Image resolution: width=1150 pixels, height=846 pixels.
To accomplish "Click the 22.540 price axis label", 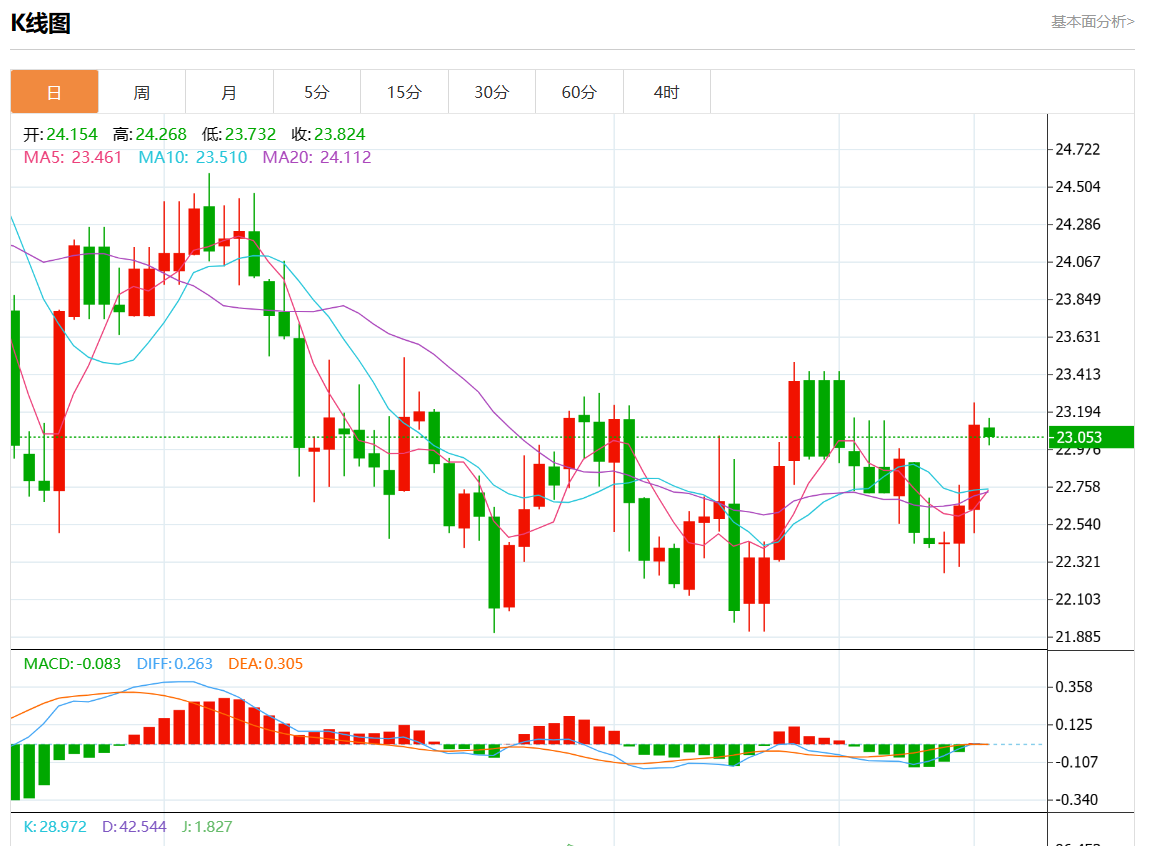I will pos(1077,524).
